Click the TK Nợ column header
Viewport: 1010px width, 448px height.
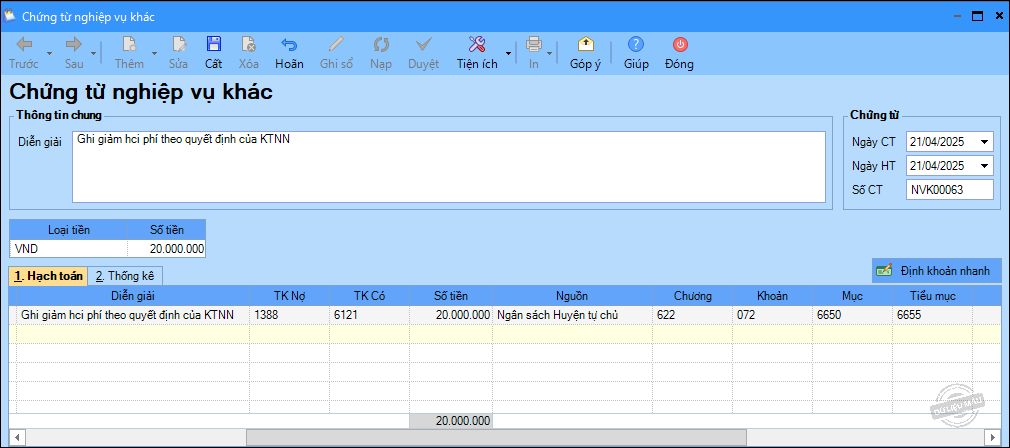click(289, 296)
